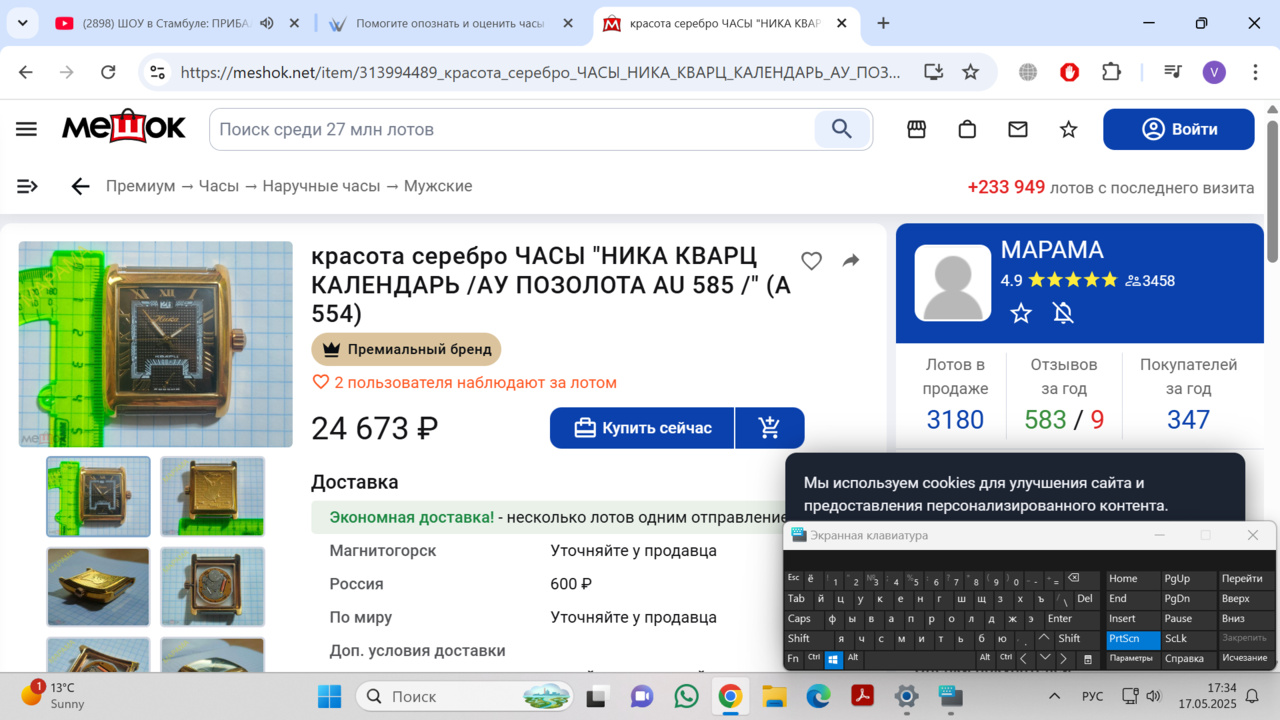Open Chrome site info icon in address bar
1280x720 pixels.
pos(157,72)
